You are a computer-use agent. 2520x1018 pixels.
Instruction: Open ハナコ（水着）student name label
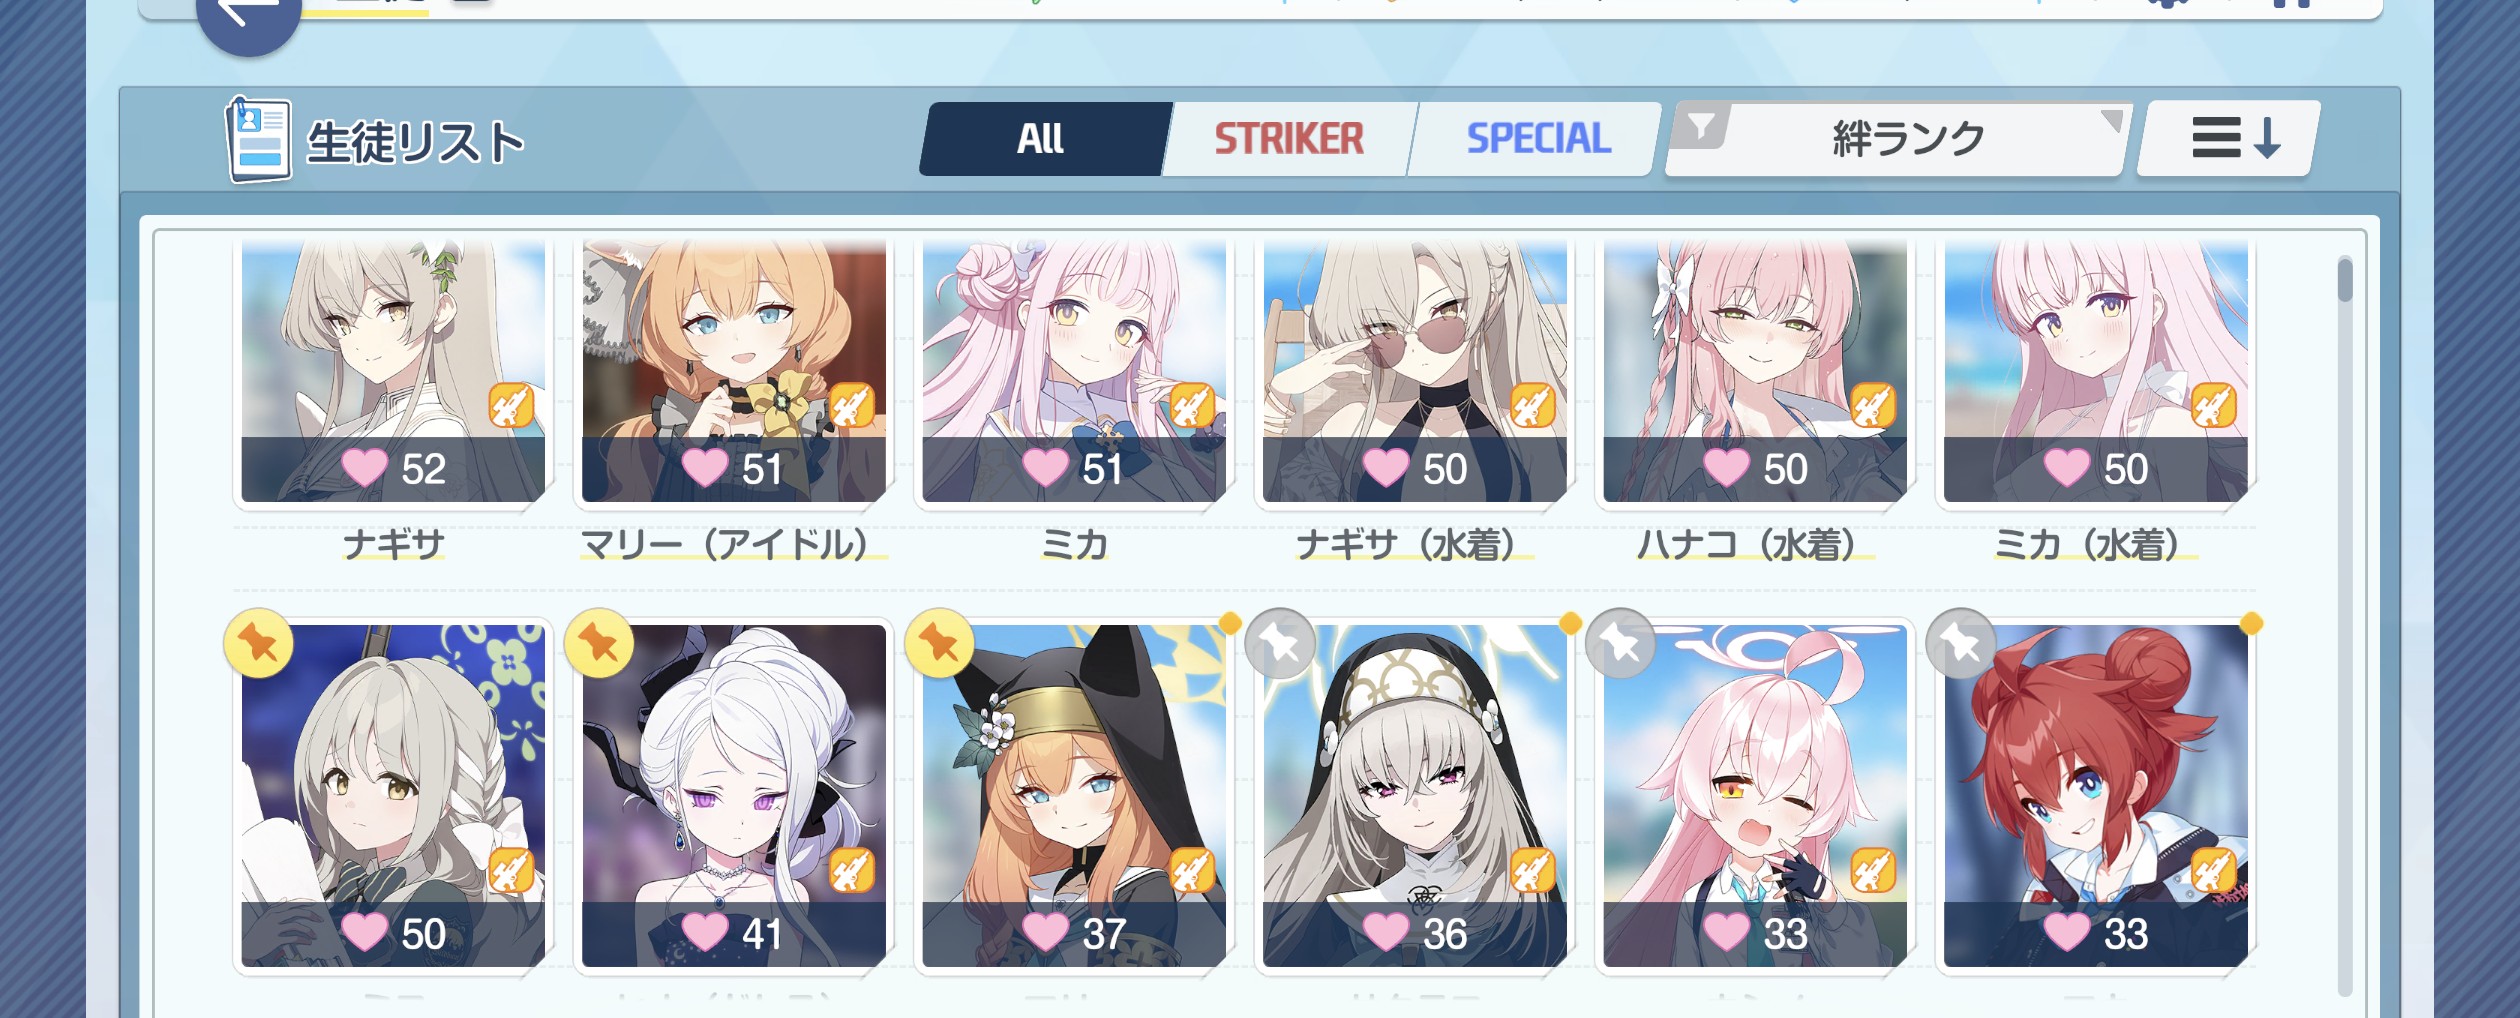[x=1754, y=545]
